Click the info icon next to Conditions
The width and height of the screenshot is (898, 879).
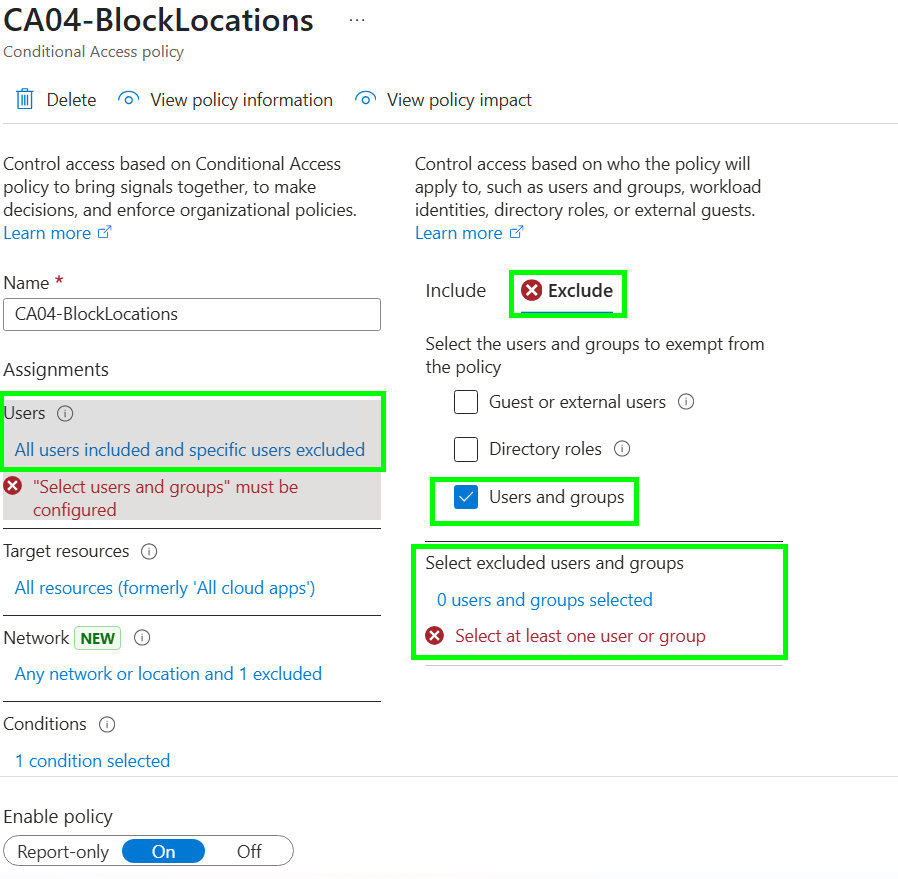(107, 724)
